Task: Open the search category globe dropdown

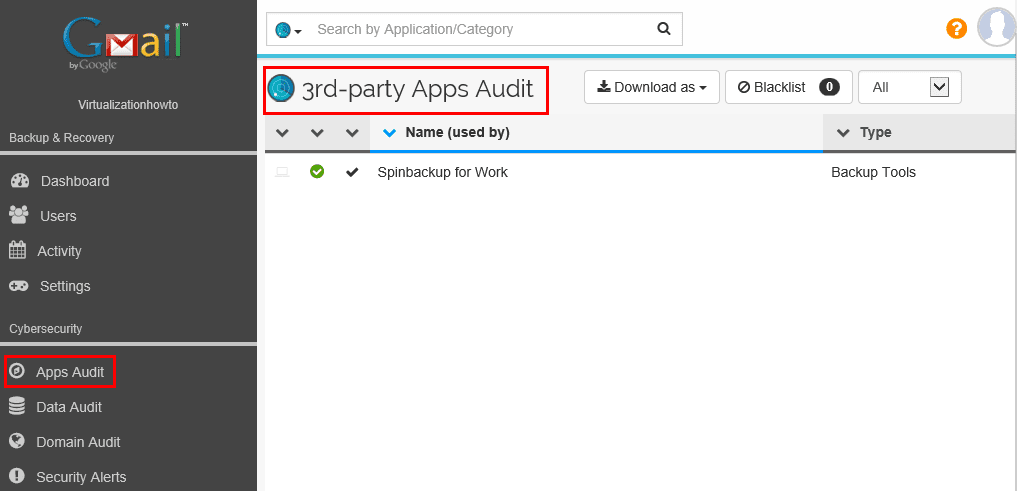Action: click(289, 30)
